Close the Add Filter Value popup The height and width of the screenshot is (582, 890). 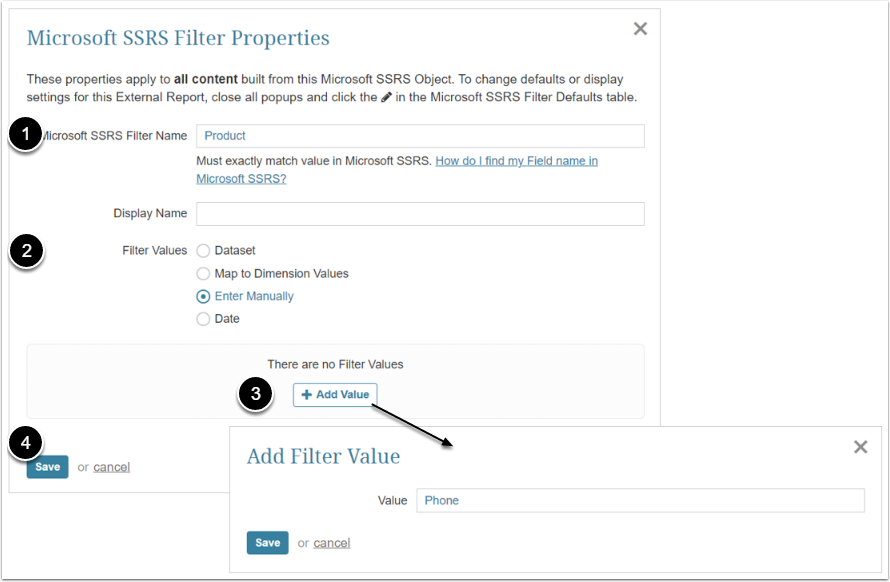click(x=860, y=447)
